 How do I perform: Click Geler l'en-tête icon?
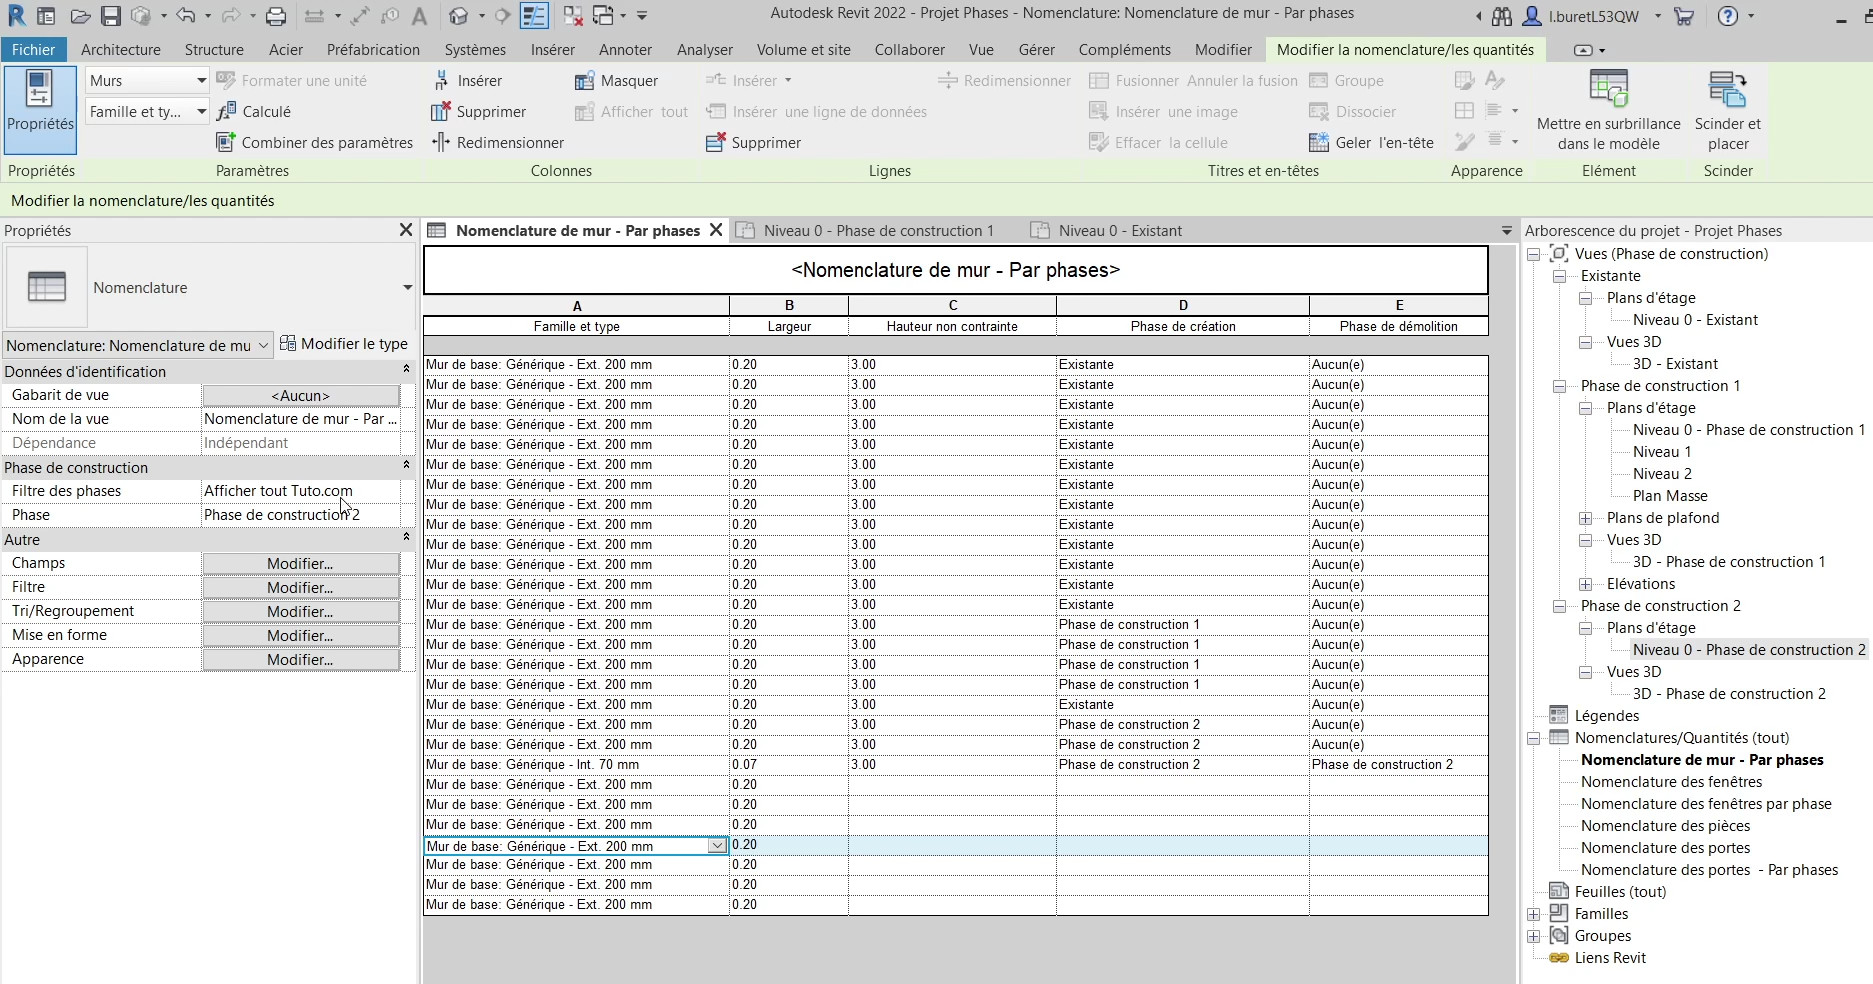1319,143
